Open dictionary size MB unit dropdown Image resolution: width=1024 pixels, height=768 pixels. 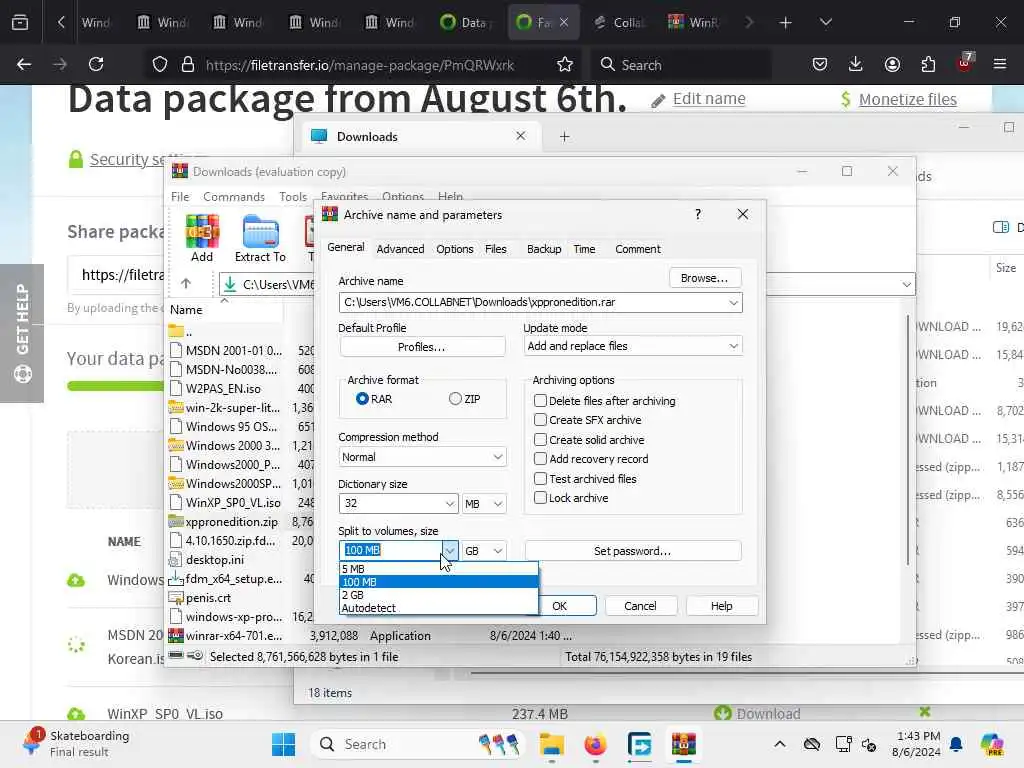click(484, 504)
